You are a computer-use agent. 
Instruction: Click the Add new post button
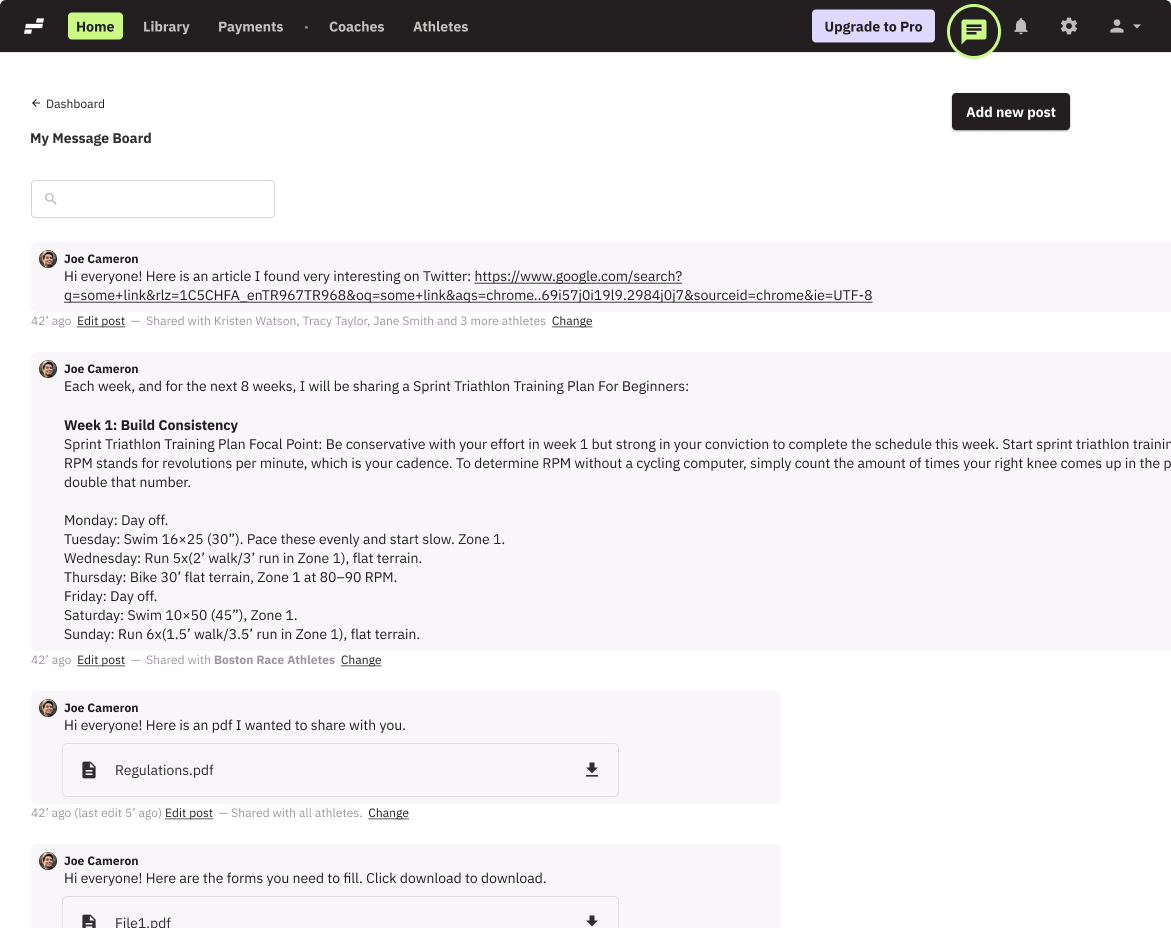pyautogui.click(x=1010, y=111)
